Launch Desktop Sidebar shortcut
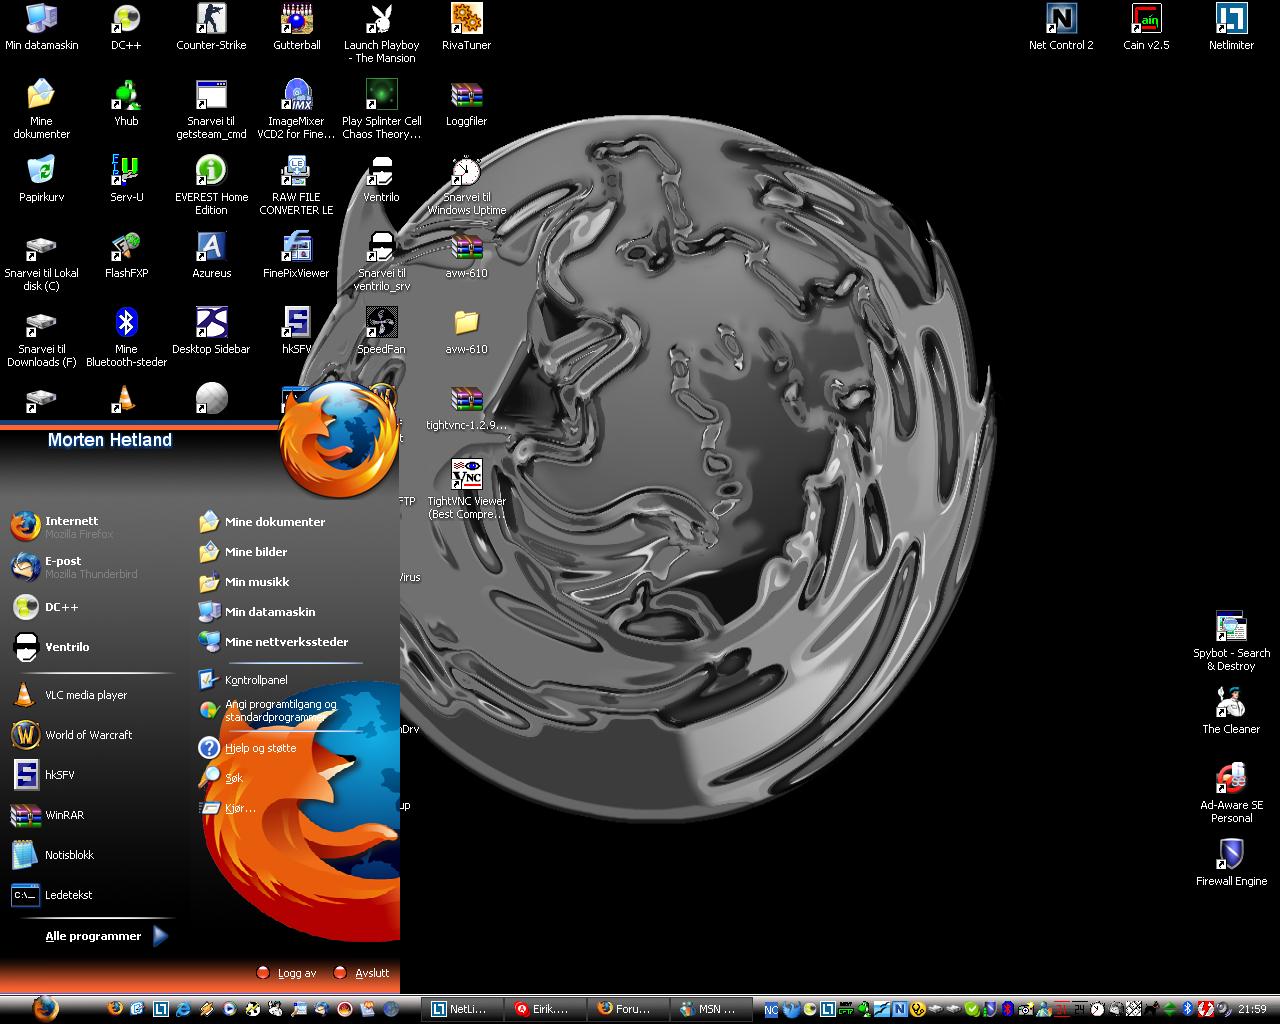 211,331
